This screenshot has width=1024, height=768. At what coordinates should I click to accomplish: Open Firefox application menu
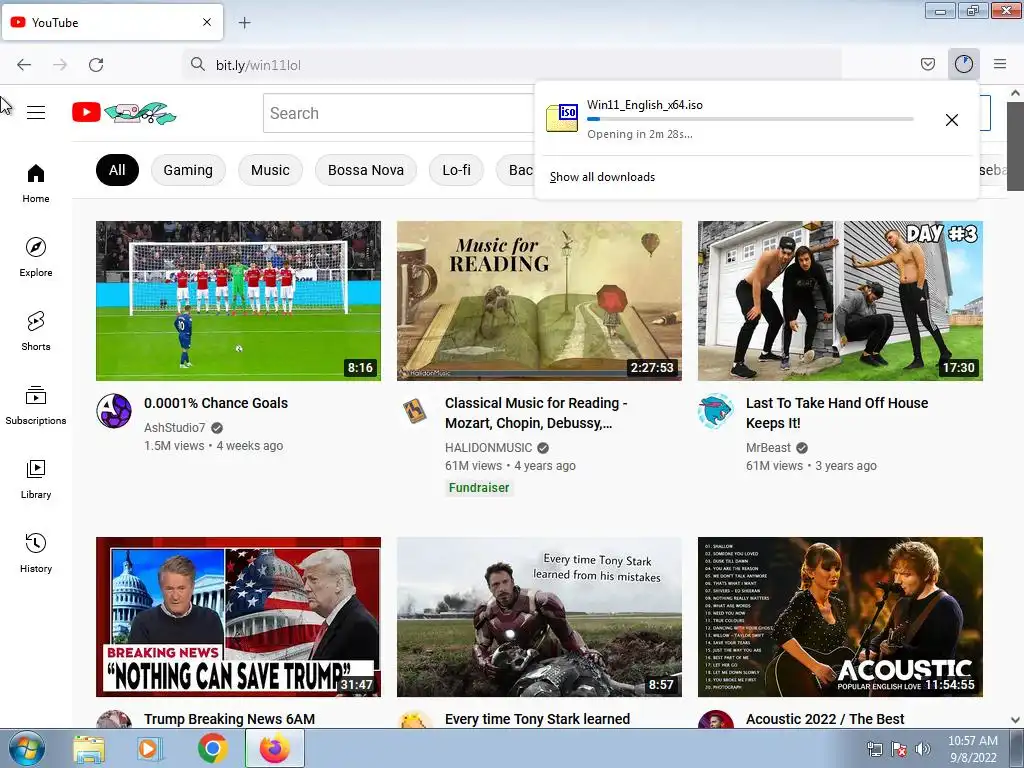click(x=1000, y=64)
